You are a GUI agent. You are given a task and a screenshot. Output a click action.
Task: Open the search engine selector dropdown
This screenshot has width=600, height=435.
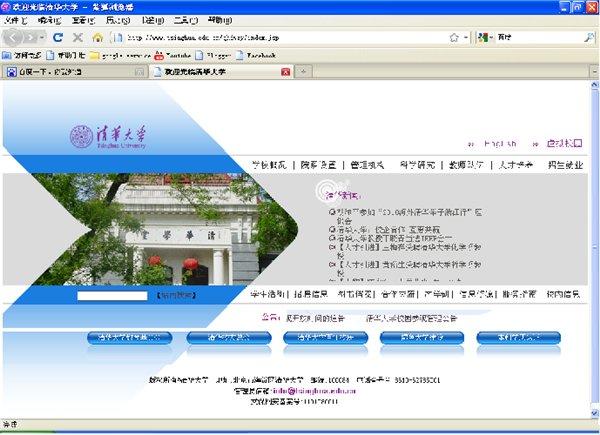tap(485, 37)
